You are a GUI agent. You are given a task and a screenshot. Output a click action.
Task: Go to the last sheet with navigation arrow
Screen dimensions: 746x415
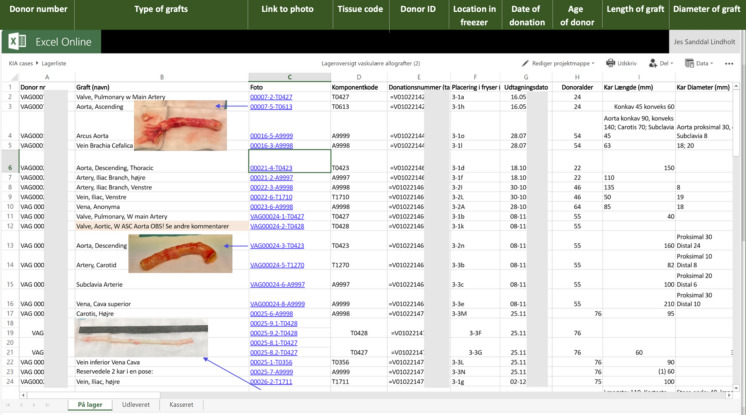(x=48, y=404)
